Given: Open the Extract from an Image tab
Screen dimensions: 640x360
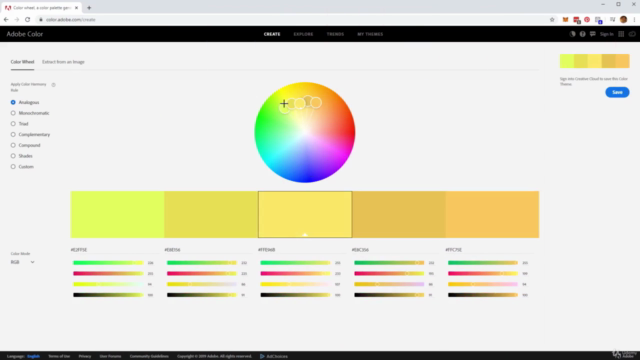Looking at the screenshot, I should [63, 62].
